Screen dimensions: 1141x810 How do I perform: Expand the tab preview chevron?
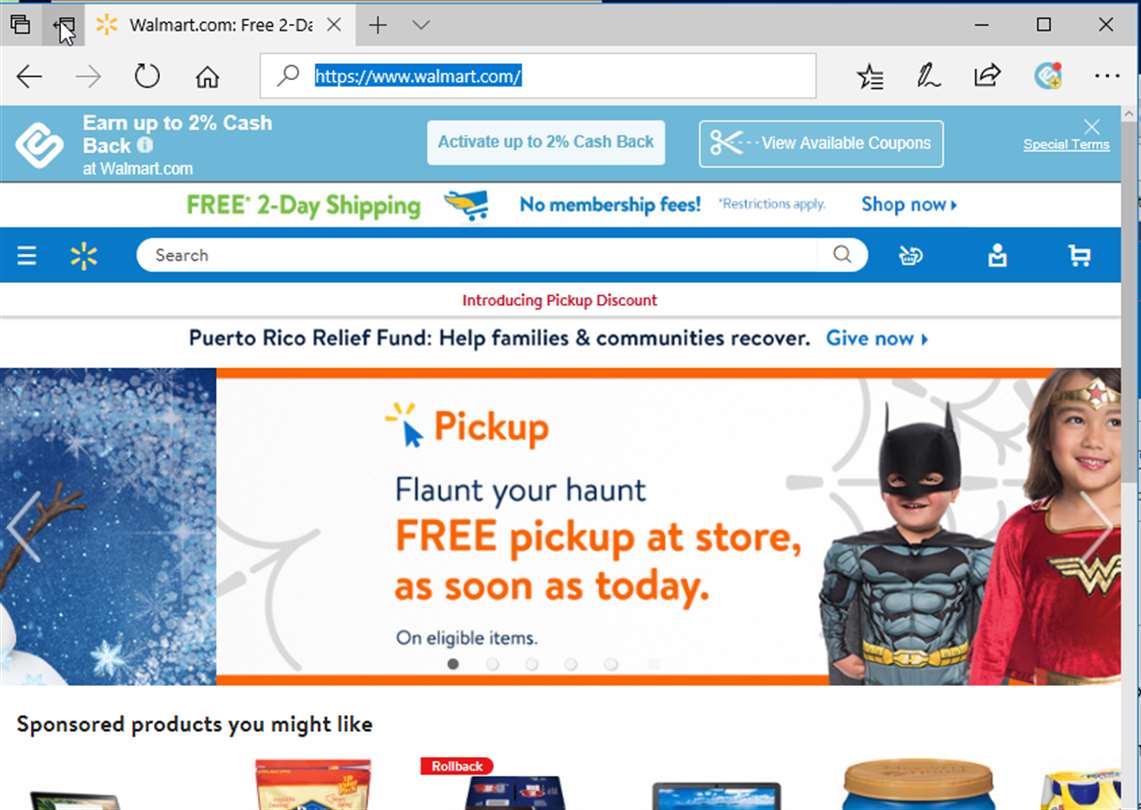(421, 25)
